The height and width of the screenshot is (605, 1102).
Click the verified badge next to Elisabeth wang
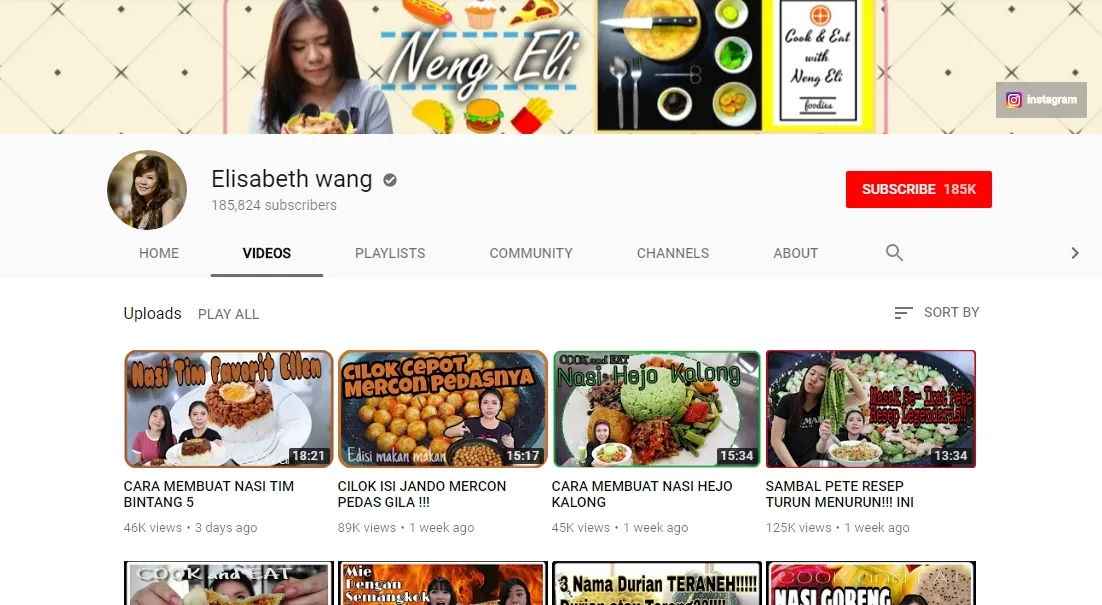click(x=389, y=180)
